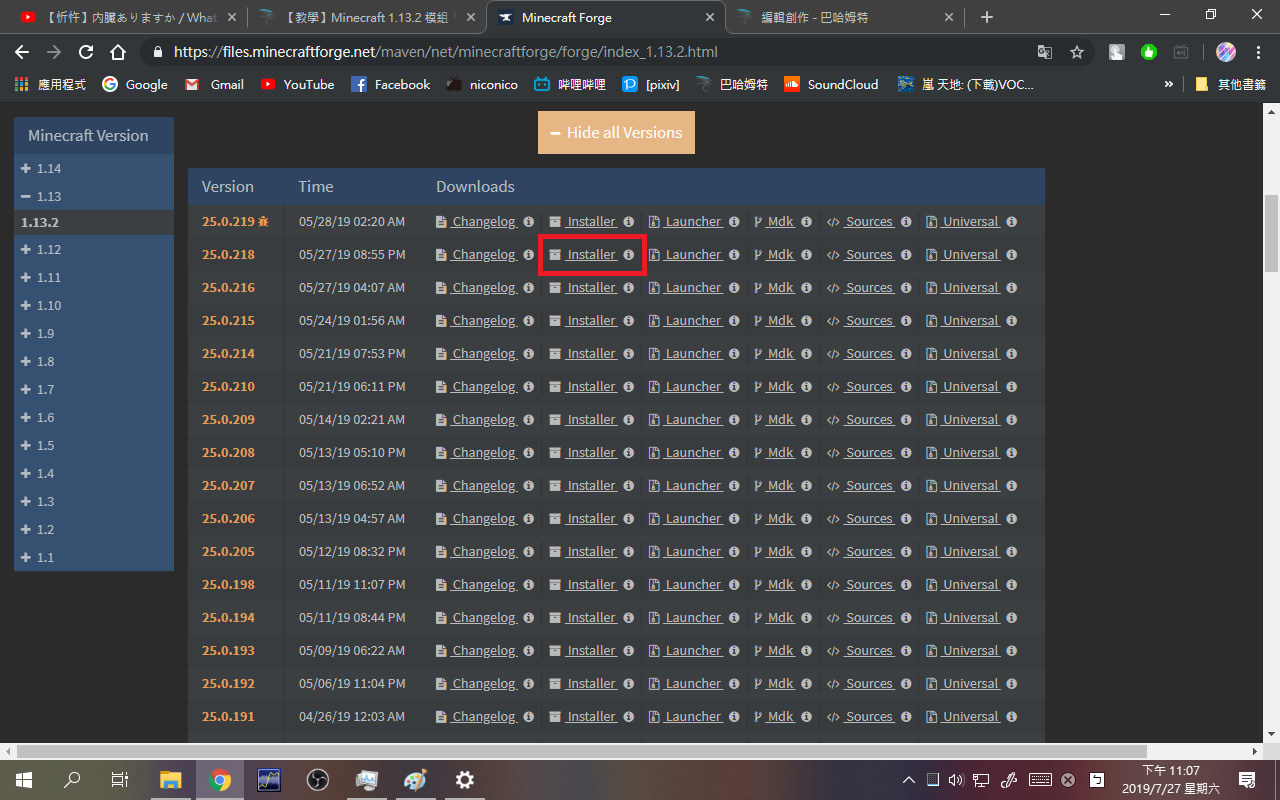Open the pixiv bookmark
This screenshot has width=1280, height=800.
pyautogui.click(x=650, y=85)
